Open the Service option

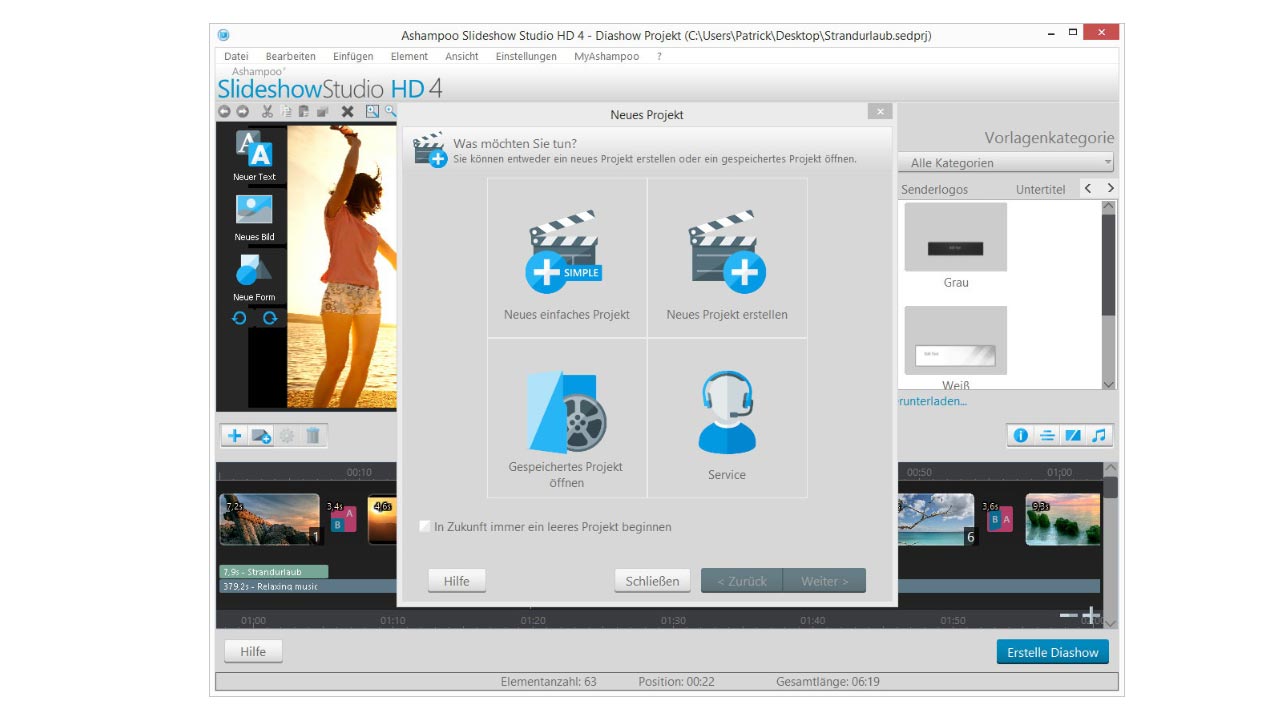(x=727, y=418)
